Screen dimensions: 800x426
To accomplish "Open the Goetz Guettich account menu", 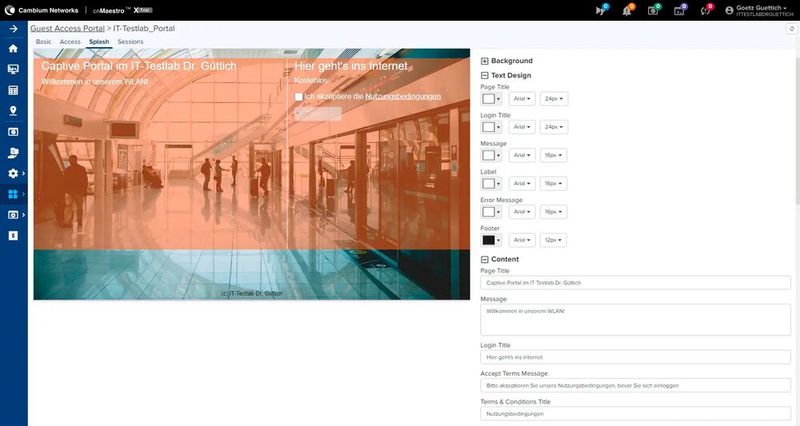I will tap(759, 10).
